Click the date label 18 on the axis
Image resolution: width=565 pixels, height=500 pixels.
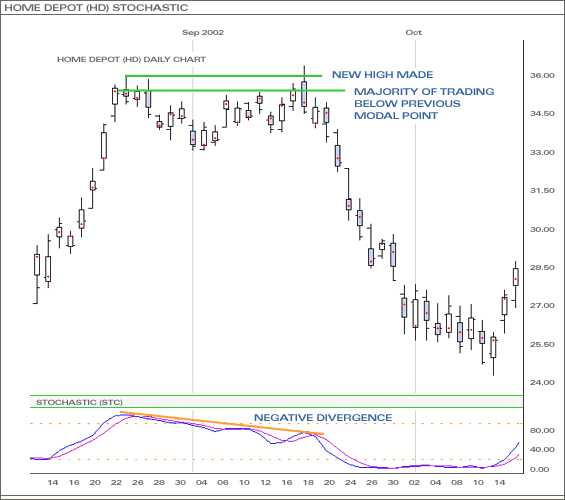308,482
